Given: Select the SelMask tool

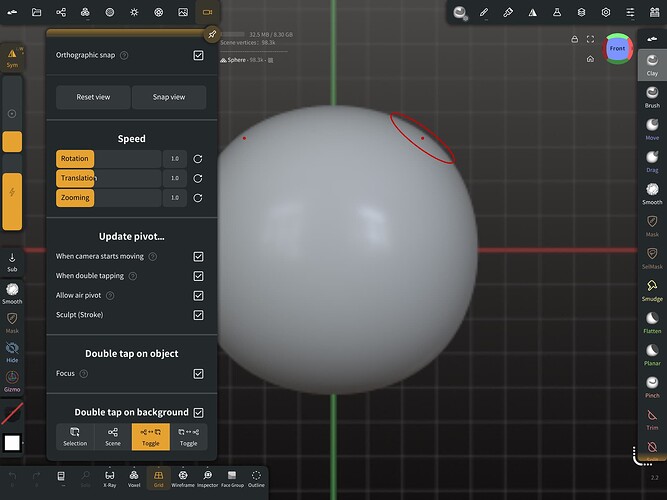Looking at the screenshot, I should 652,259.
